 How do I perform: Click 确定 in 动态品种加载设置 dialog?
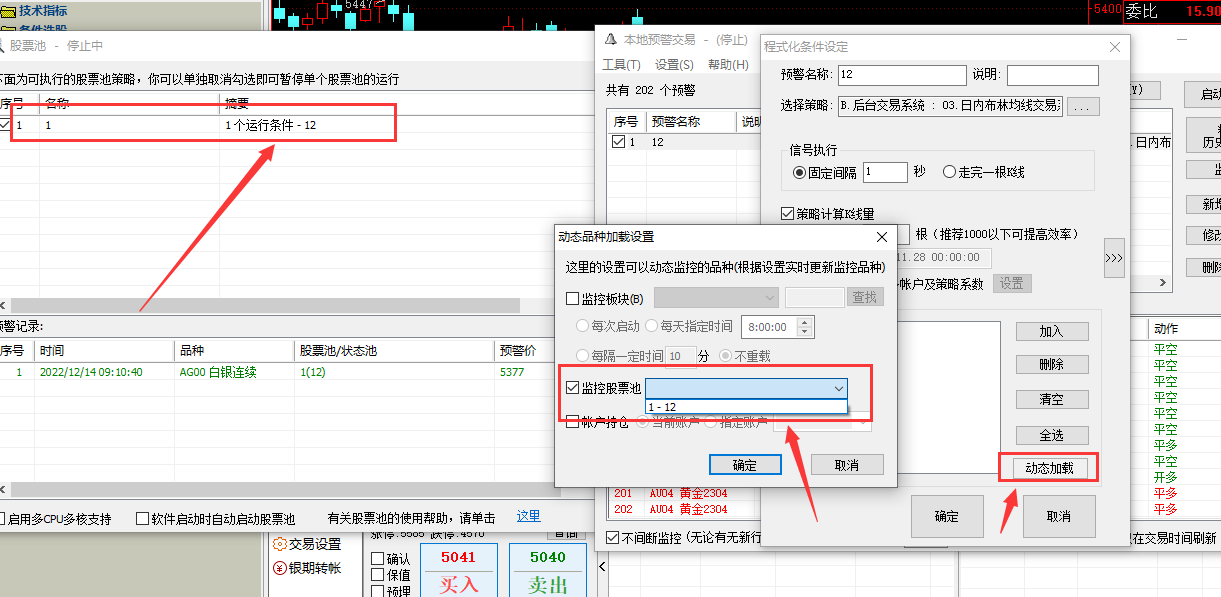coord(745,465)
